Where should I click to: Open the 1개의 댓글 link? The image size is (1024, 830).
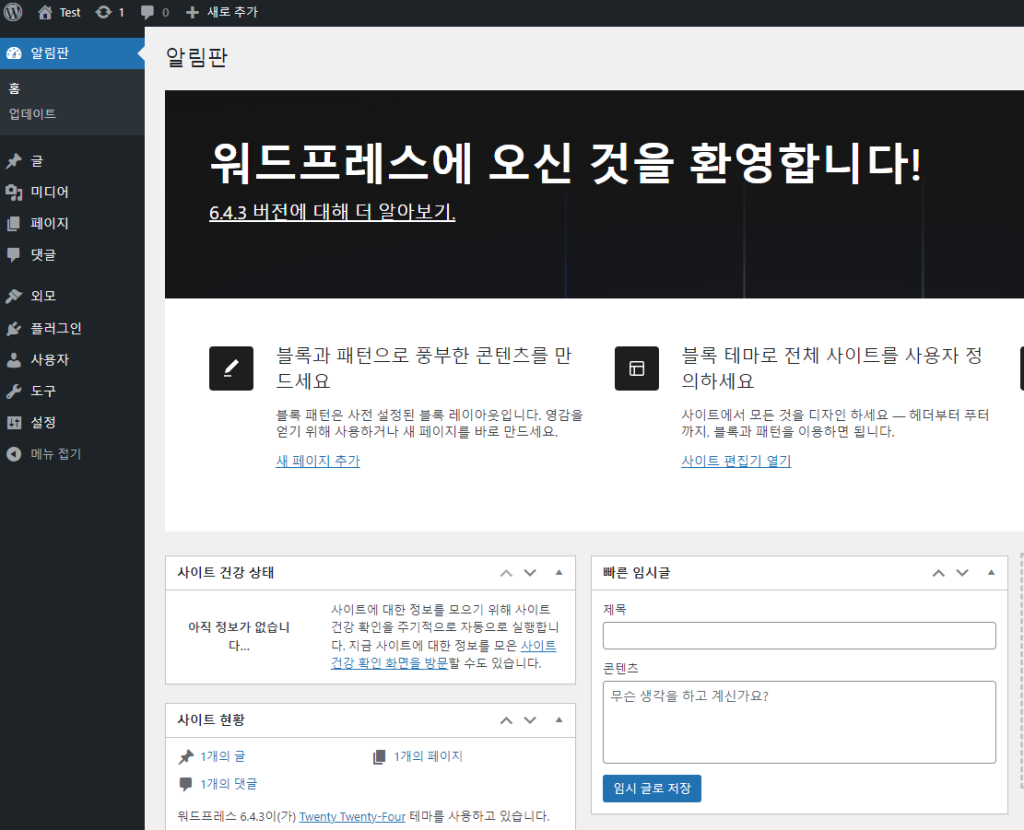pos(229,784)
